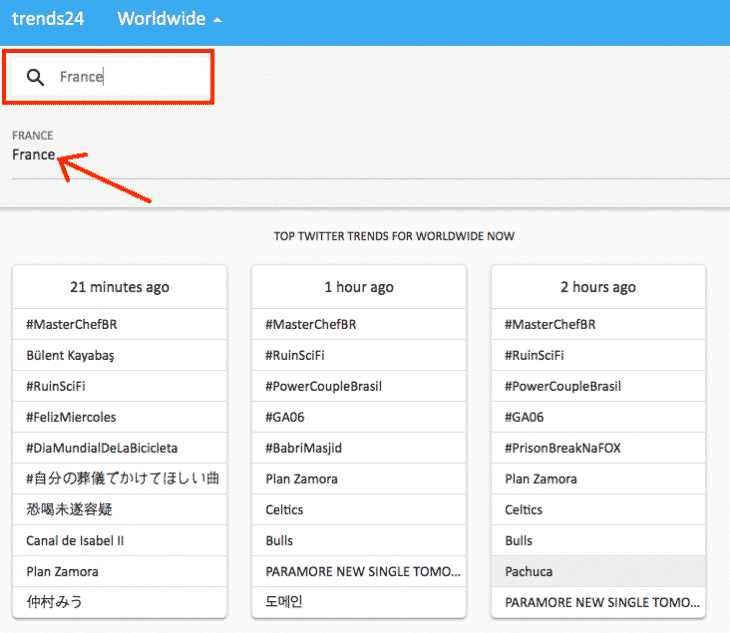Open #PrisonBreakNaFOX trend

point(563,448)
